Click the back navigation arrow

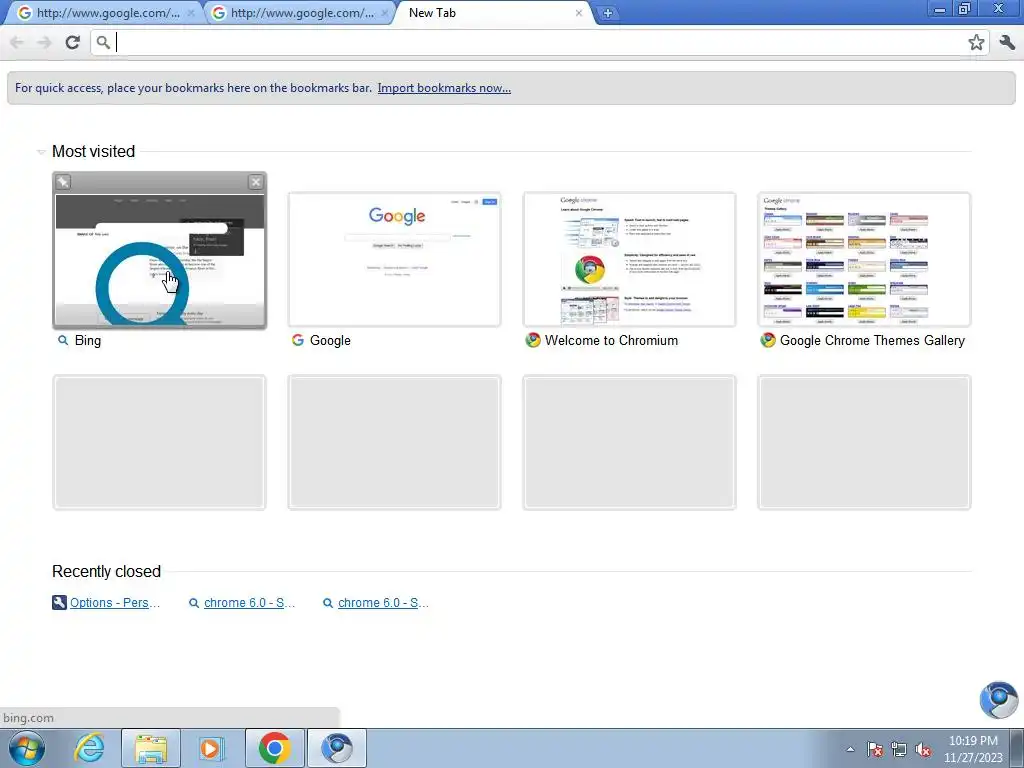17,42
